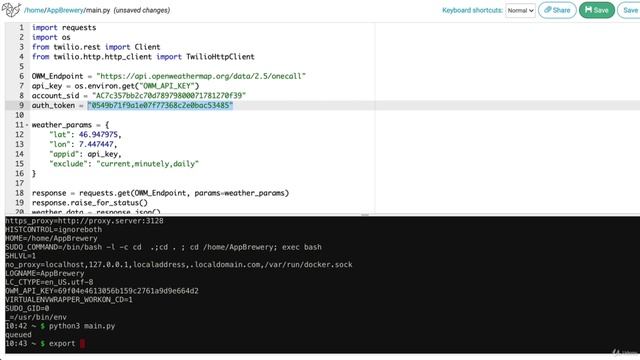Screen dimensions: 640x360
Task: Open the Keyboard shortcuts link
Action: pos(472,10)
